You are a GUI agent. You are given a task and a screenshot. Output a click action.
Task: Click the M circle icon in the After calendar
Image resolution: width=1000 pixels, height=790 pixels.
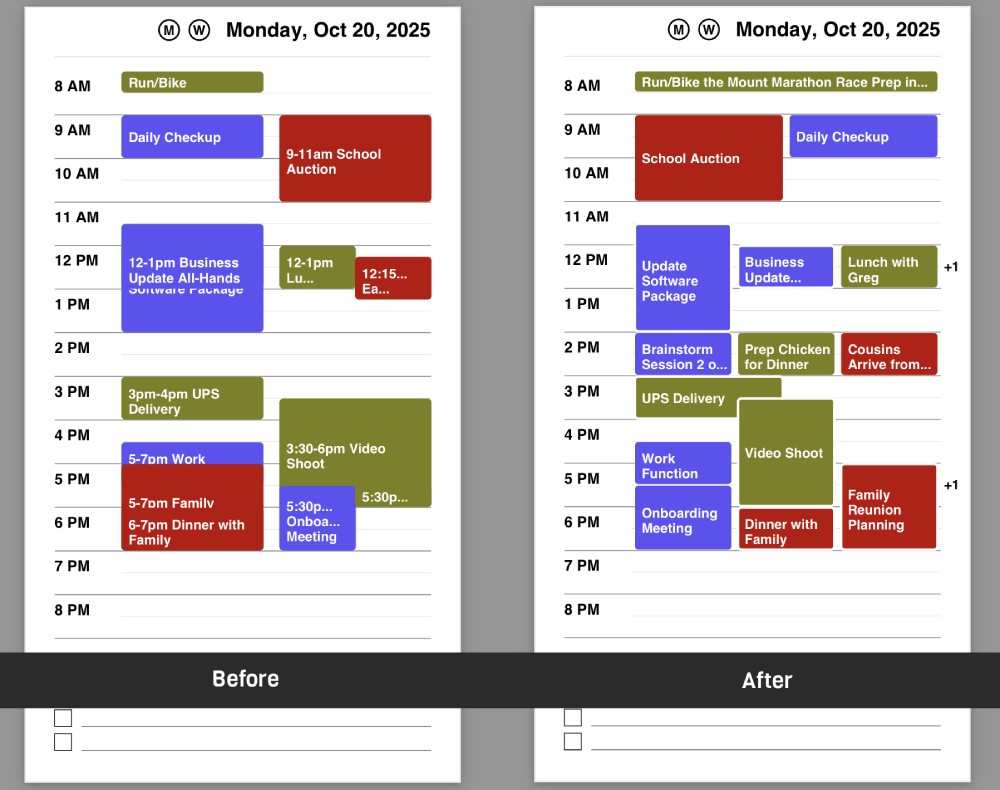679,30
